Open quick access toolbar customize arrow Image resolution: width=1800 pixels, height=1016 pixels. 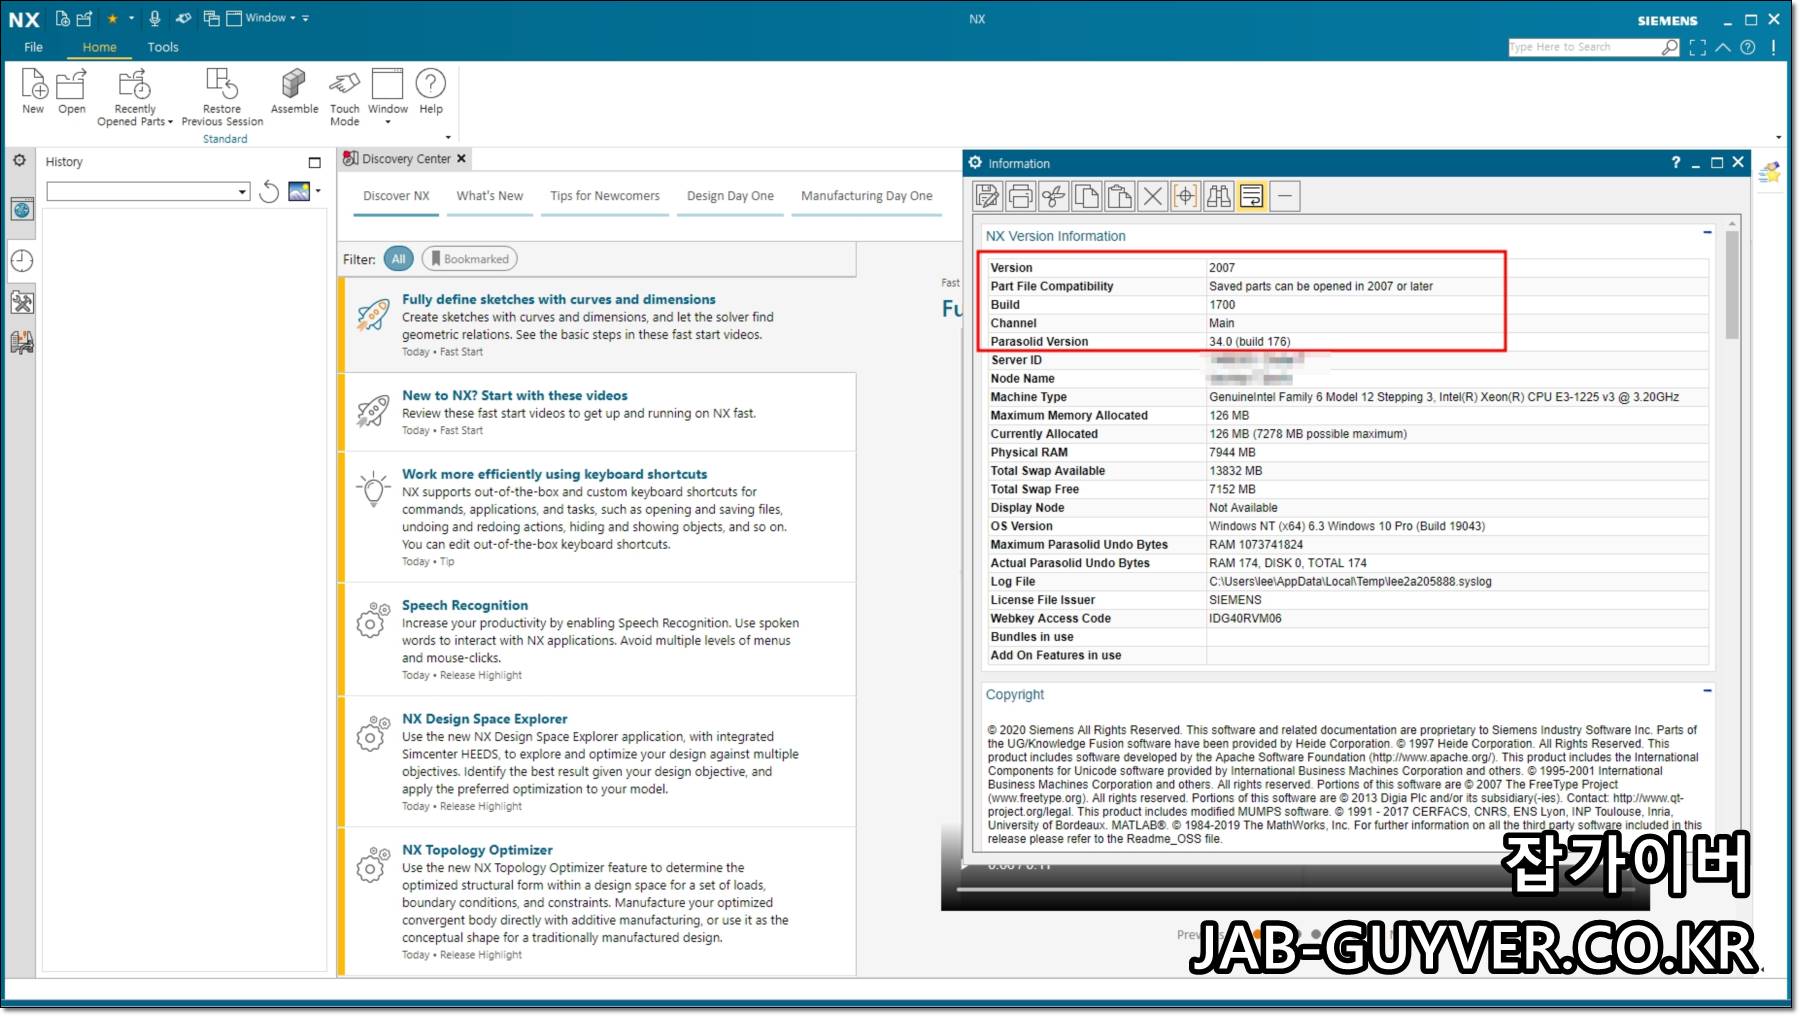coord(306,18)
